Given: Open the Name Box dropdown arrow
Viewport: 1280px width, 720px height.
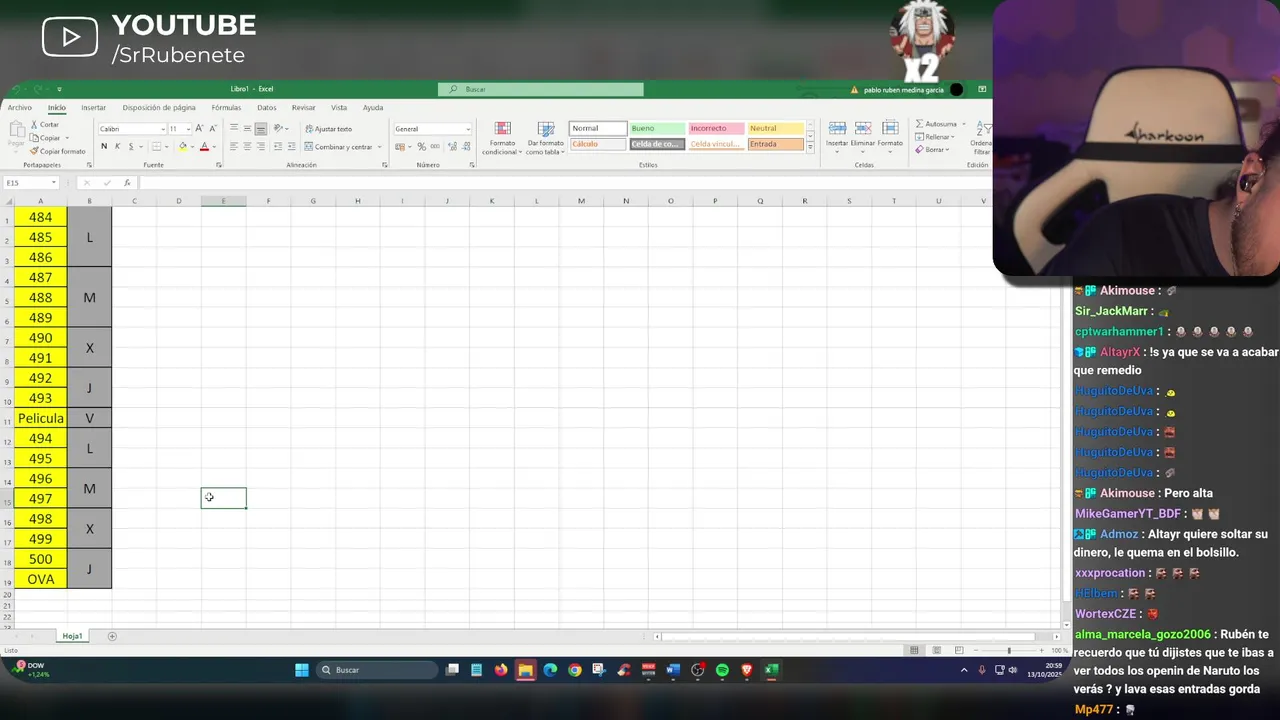Looking at the screenshot, I should (x=54, y=183).
